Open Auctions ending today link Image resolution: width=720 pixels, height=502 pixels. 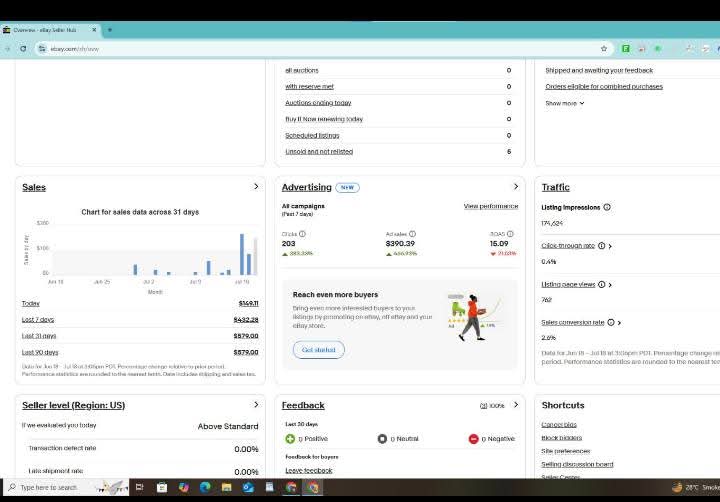click(318, 103)
